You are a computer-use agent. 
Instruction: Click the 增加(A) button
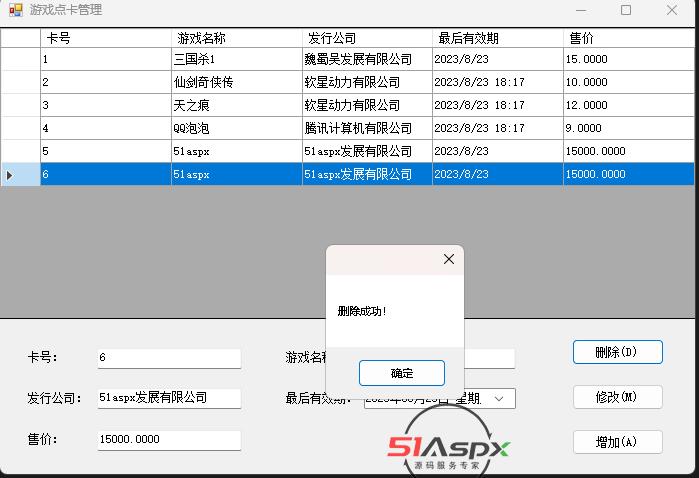point(617,442)
